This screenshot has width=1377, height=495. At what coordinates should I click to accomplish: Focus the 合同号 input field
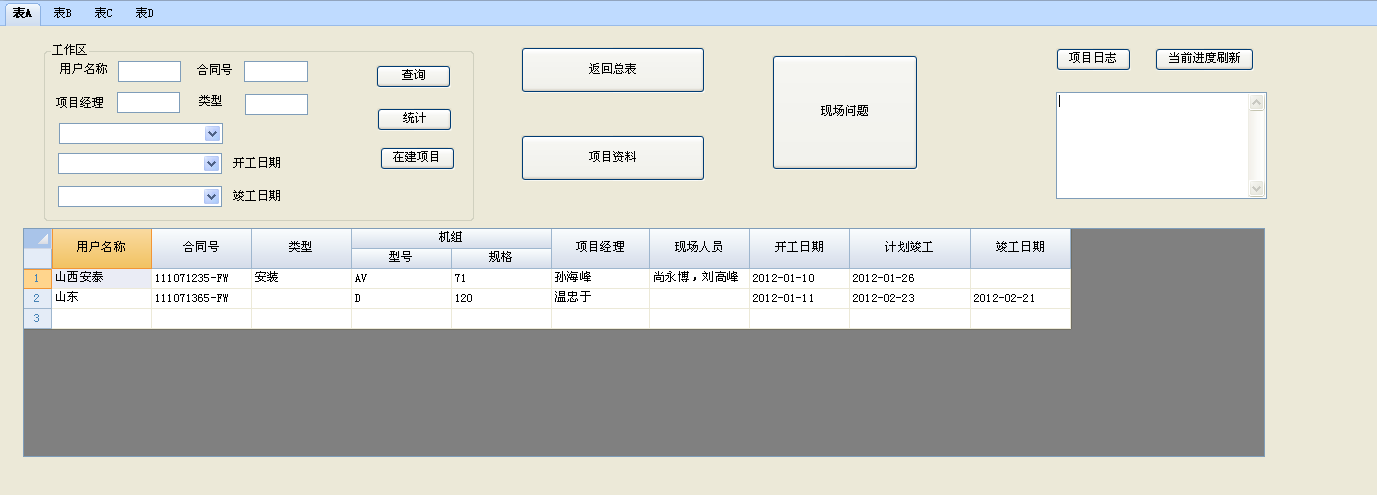pyautogui.click(x=276, y=71)
